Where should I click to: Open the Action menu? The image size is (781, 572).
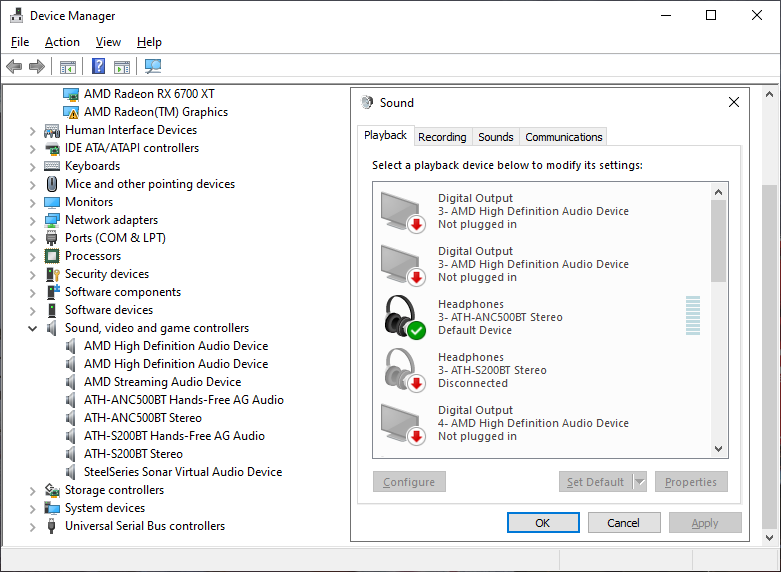point(62,42)
